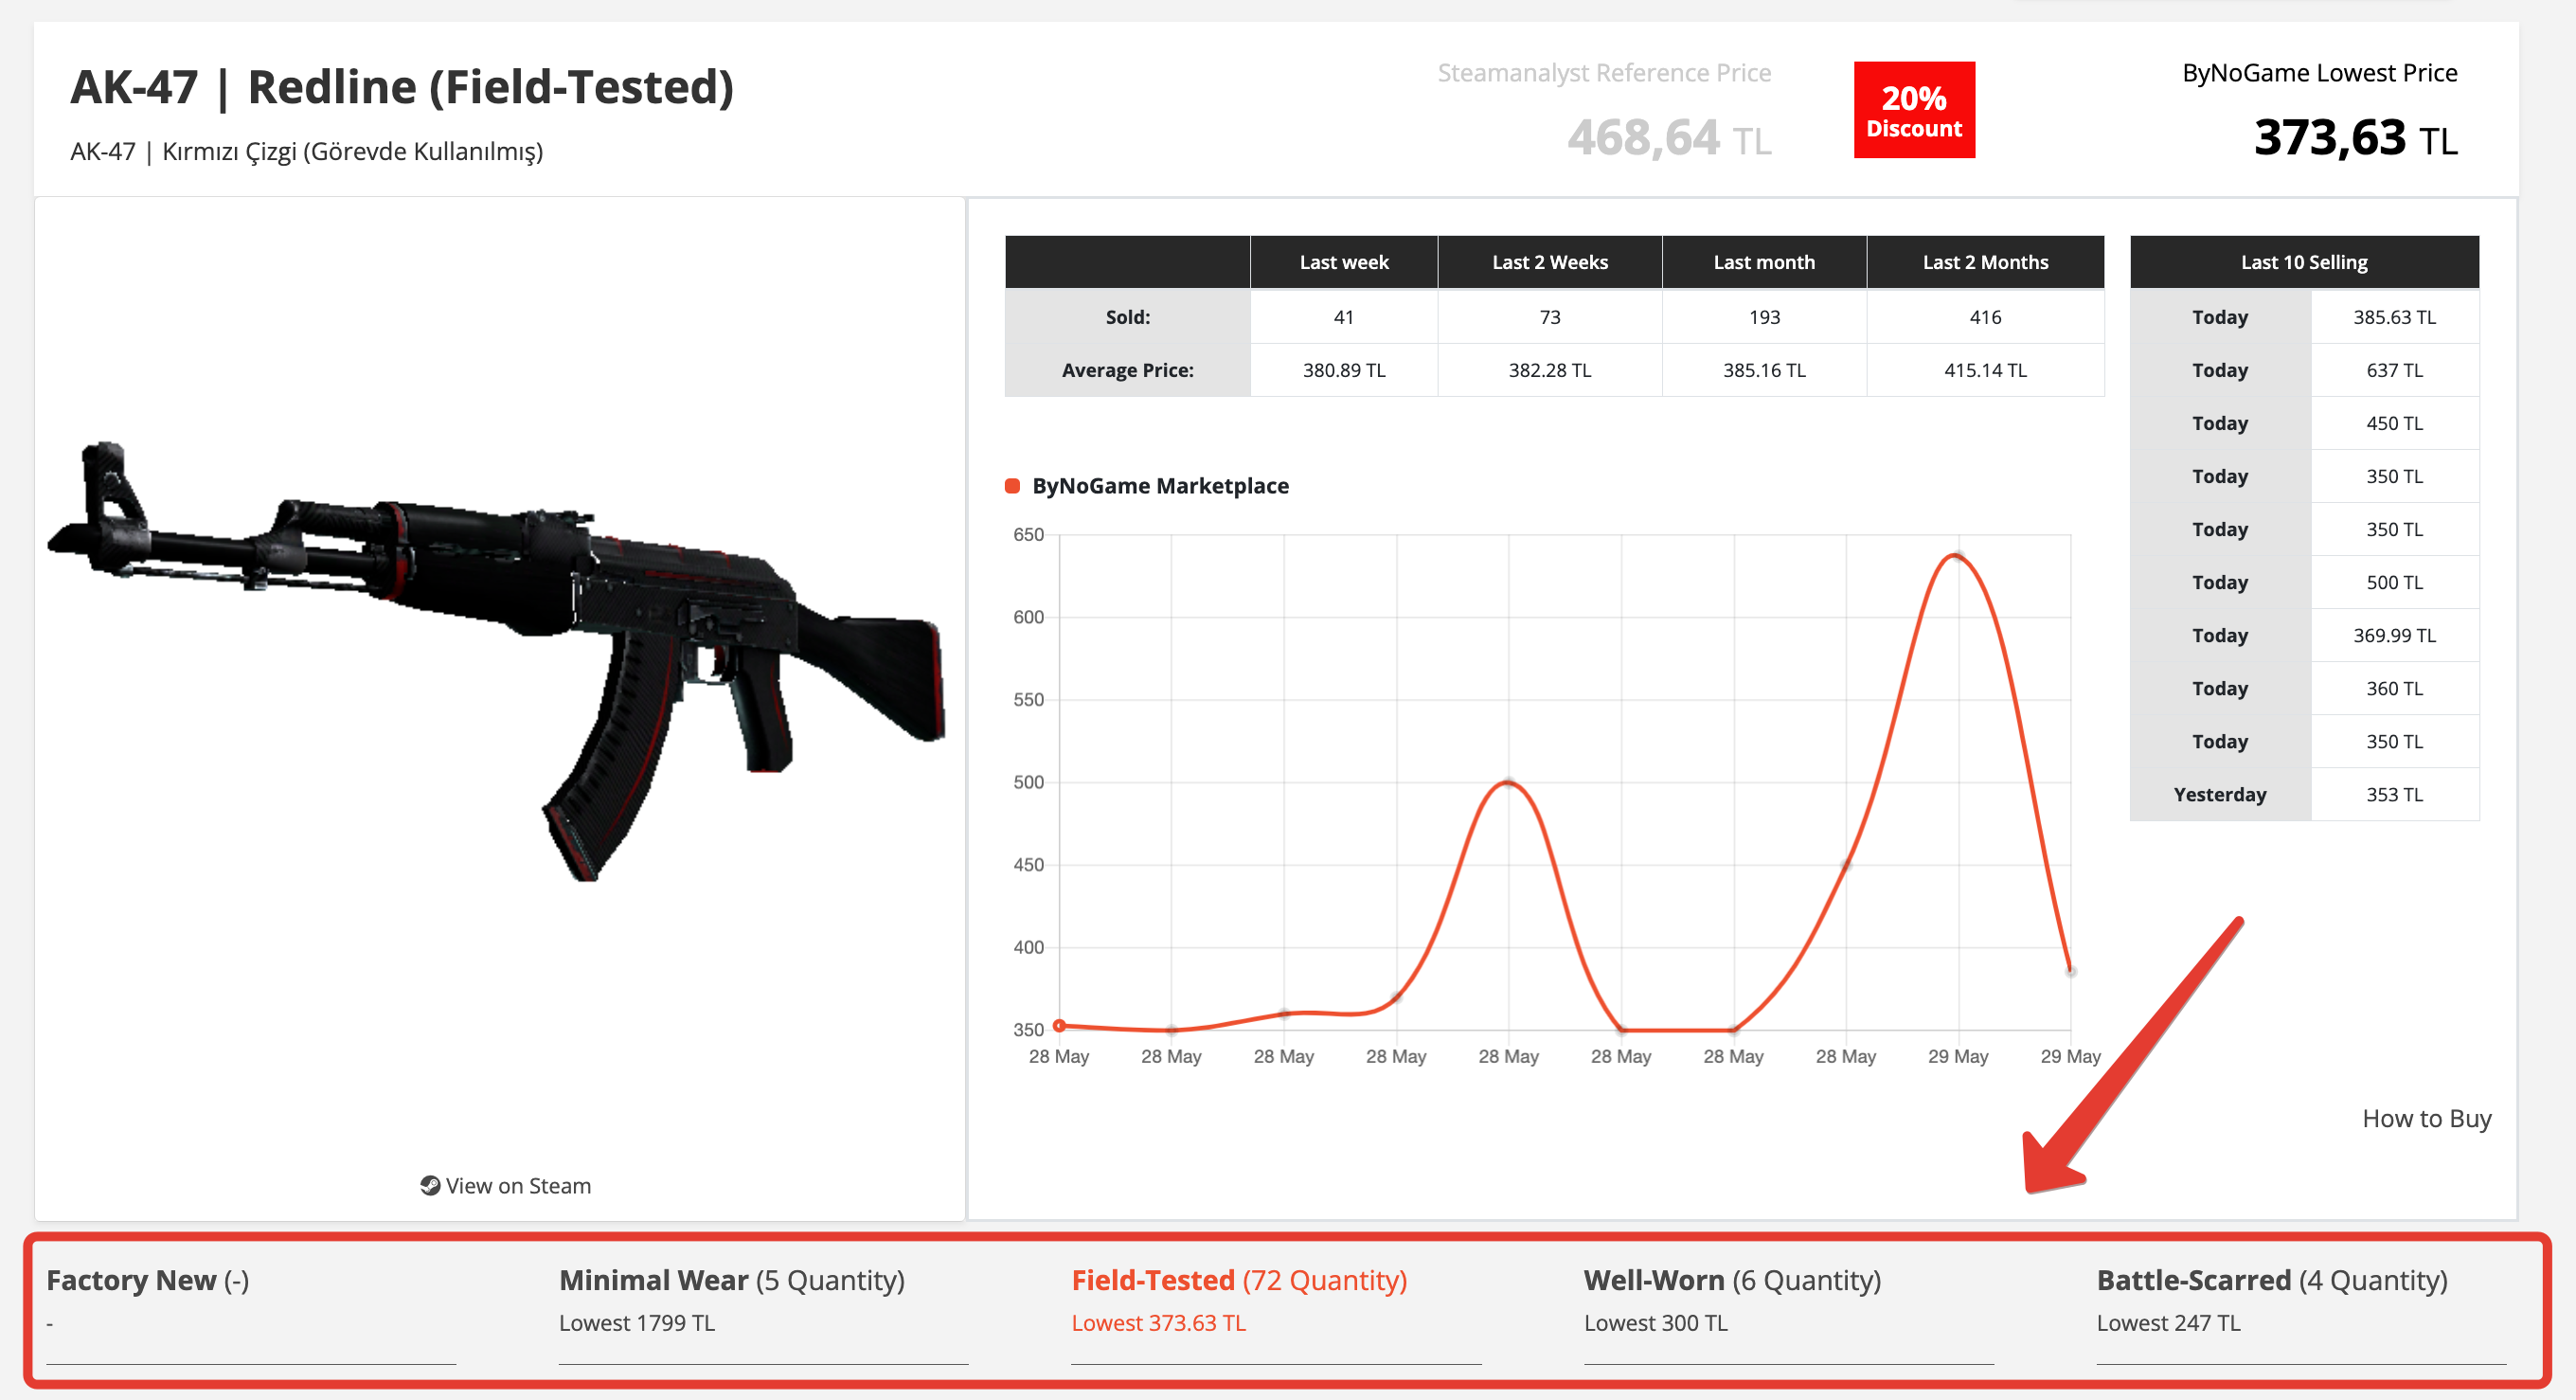Click the Last 10 Selling table header
Screen dimensions: 2576x1400
coord(2304,262)
